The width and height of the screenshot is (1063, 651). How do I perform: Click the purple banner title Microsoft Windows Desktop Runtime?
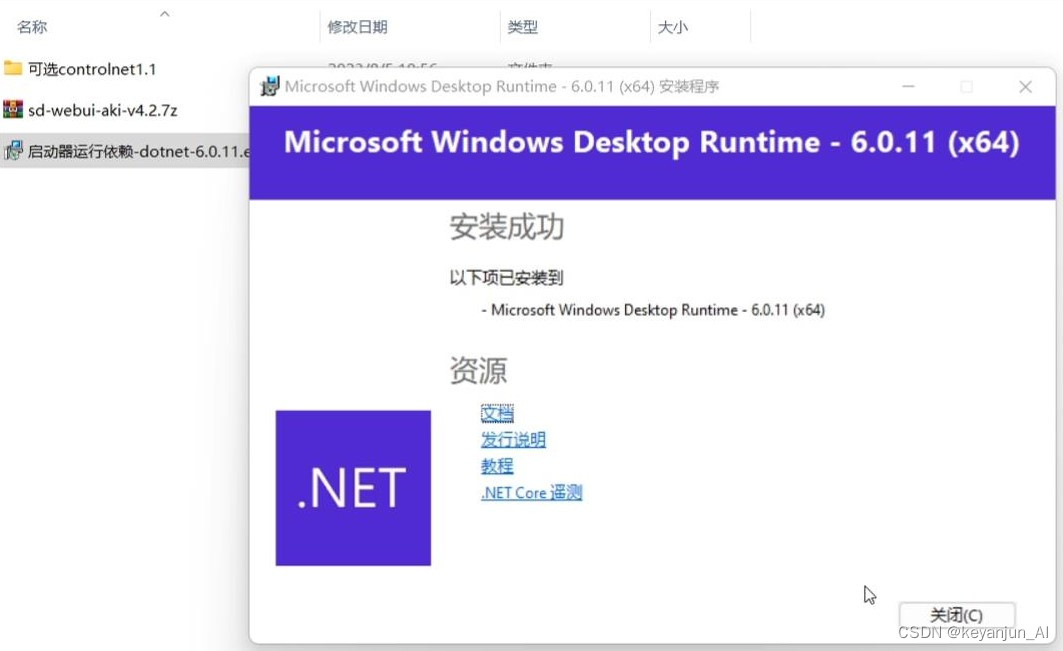(651, 142)
